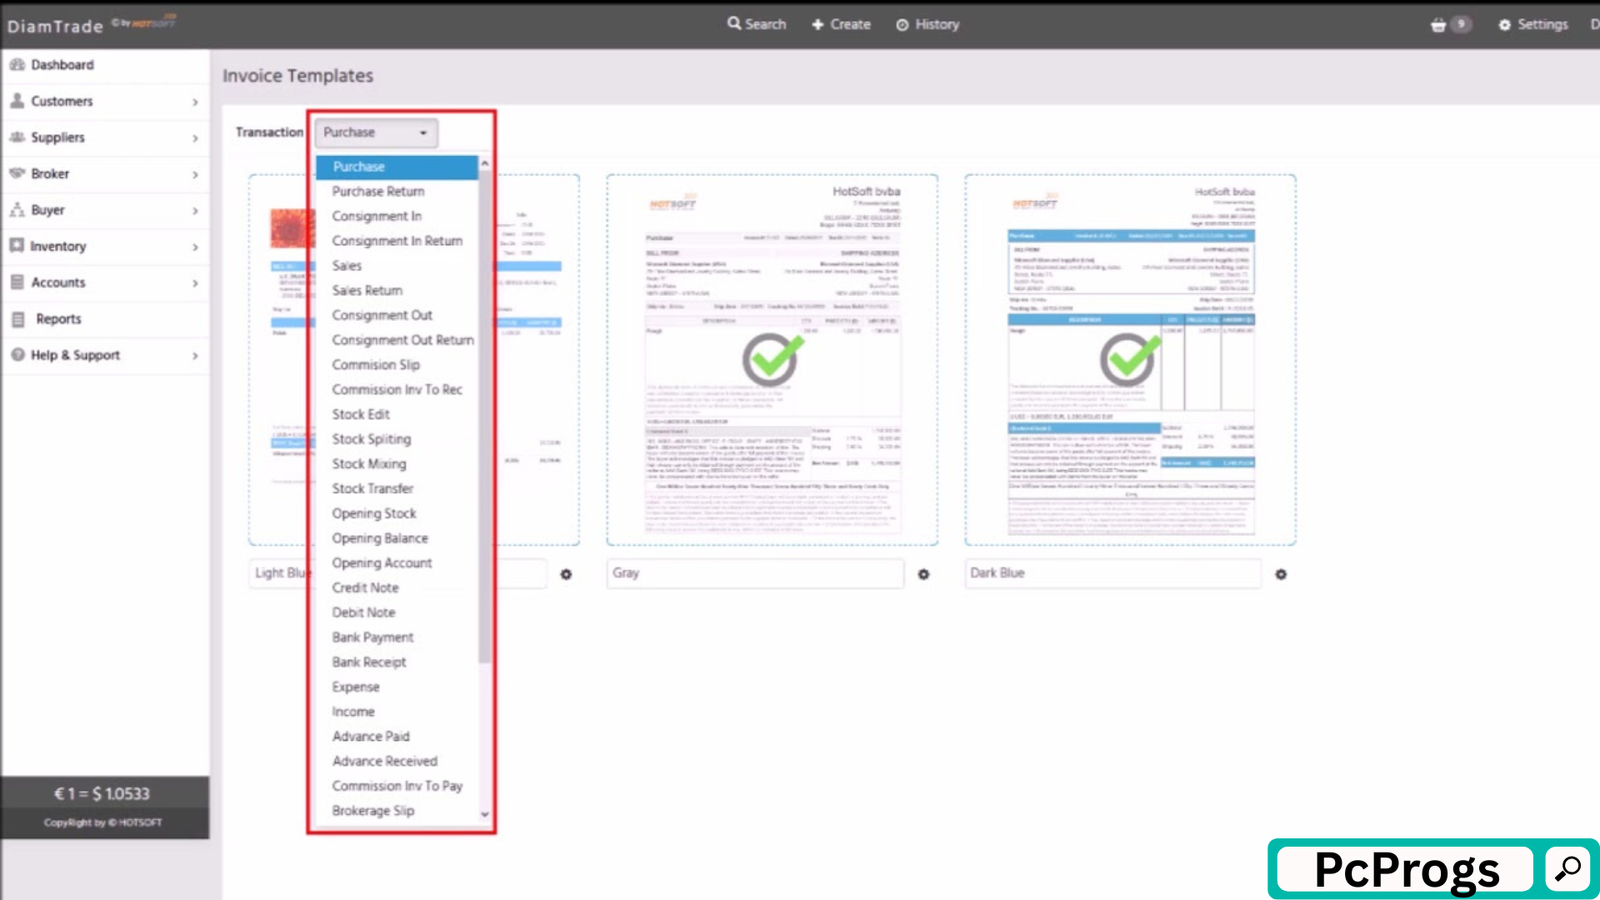This screenshot has width=1600, height=900.
Task: Click the dropdown list scroll-down arrow
Action: point(485,814)
